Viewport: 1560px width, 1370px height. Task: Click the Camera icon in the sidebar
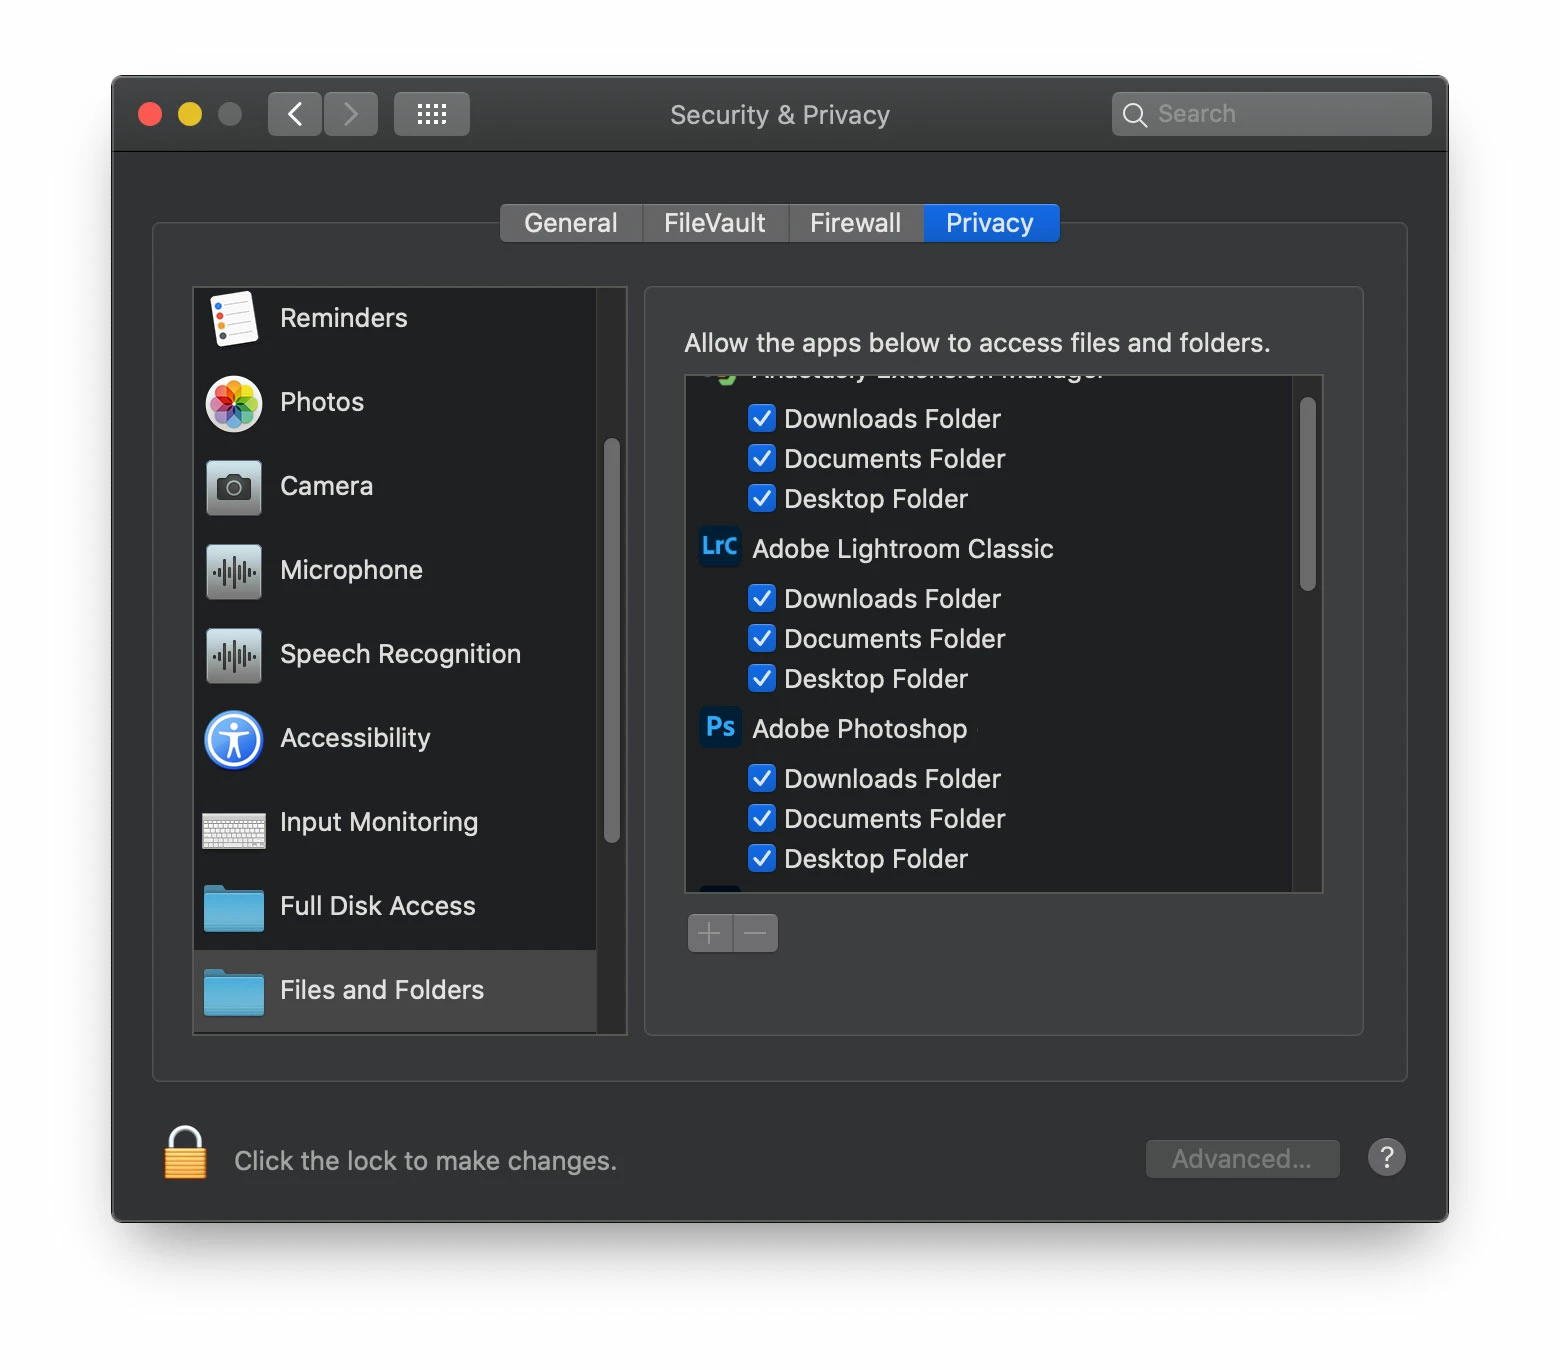(x=234, y=488)
